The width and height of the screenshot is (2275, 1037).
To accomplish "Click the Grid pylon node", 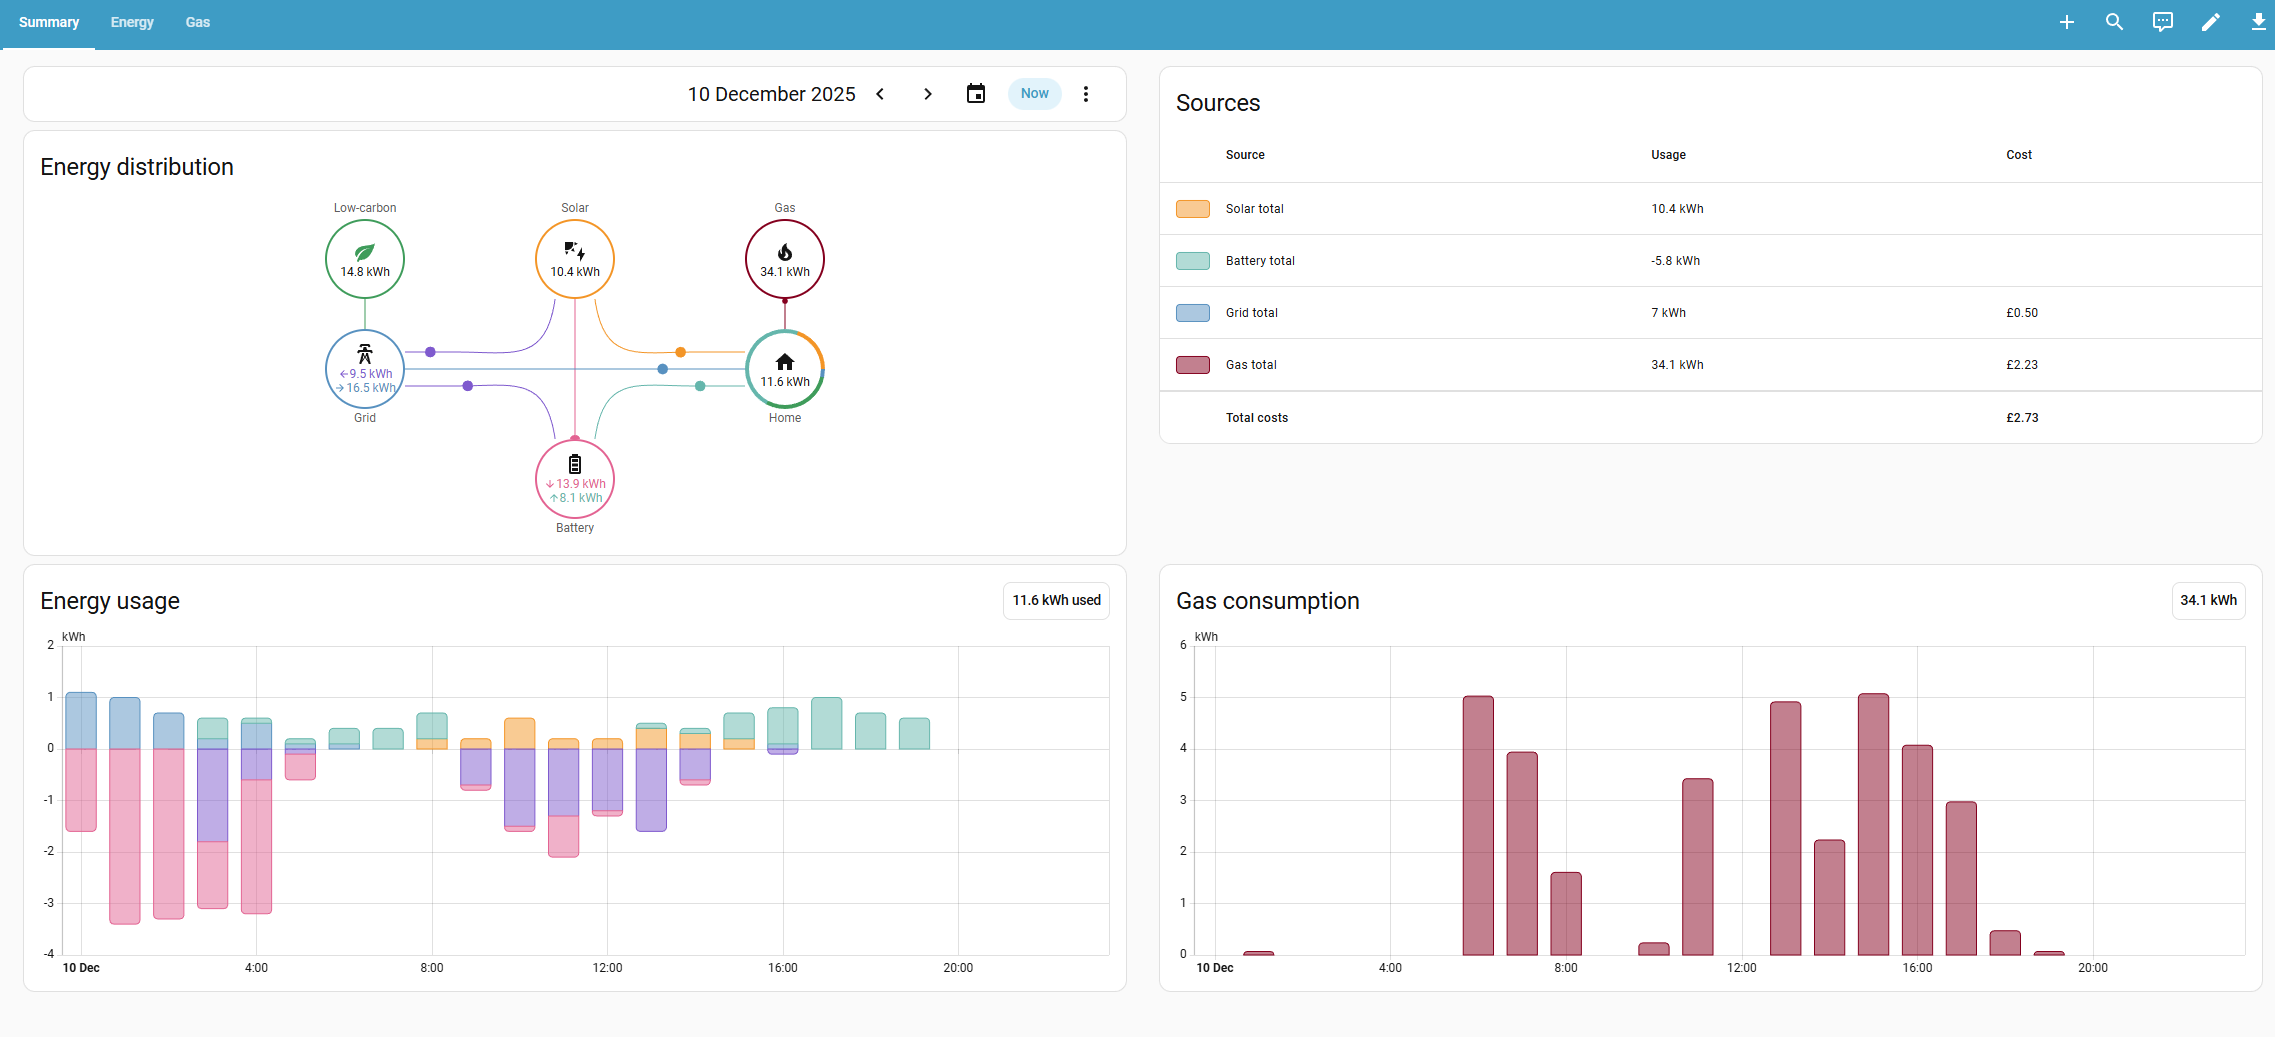I will [x=365, y=369].
